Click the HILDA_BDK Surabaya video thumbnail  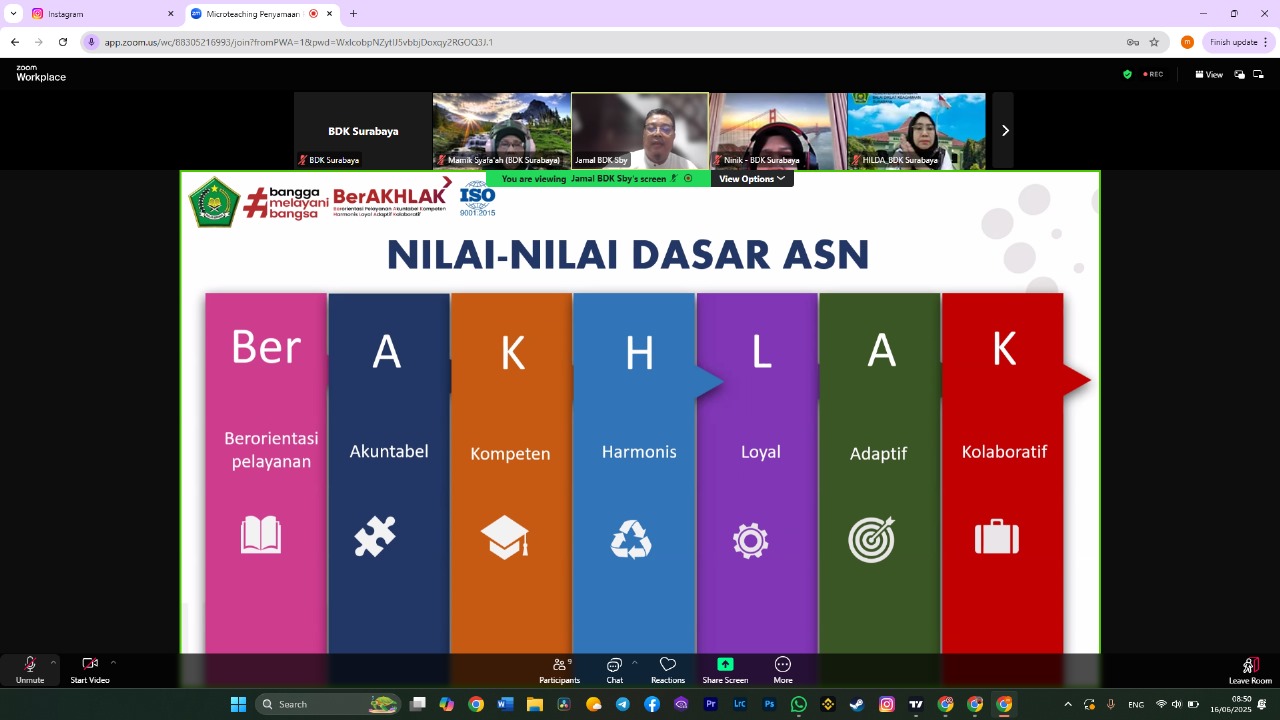point(916,130)
